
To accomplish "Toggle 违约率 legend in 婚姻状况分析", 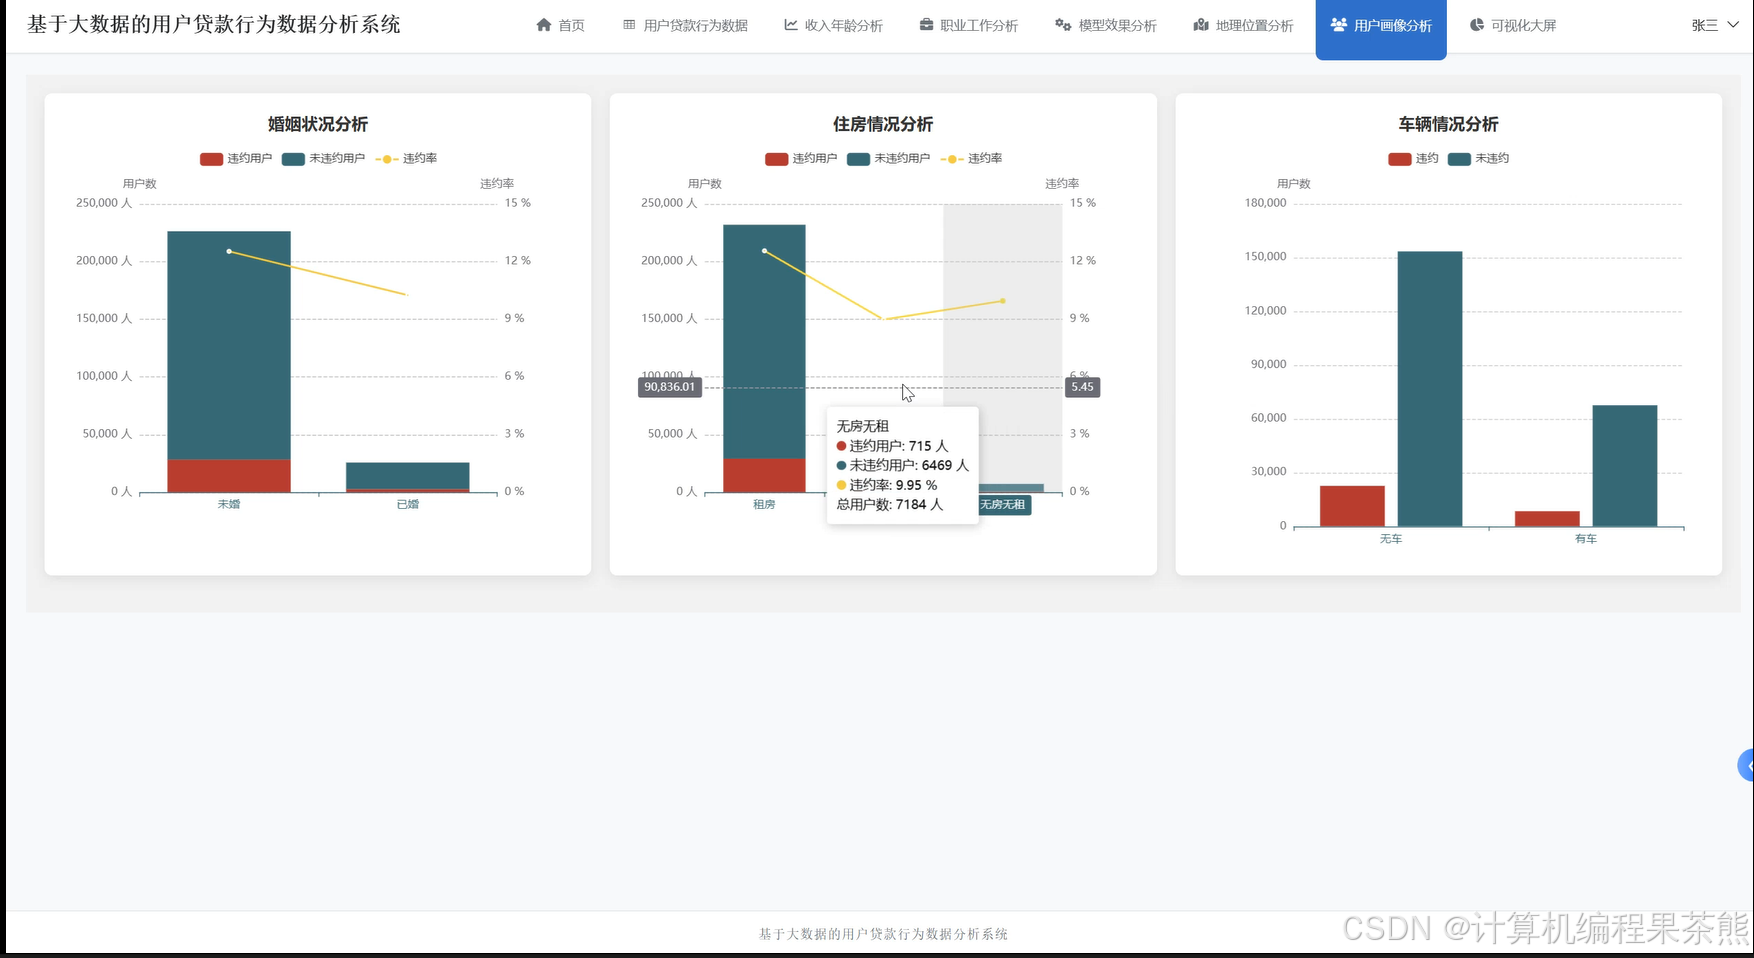I will coord(406,158).
